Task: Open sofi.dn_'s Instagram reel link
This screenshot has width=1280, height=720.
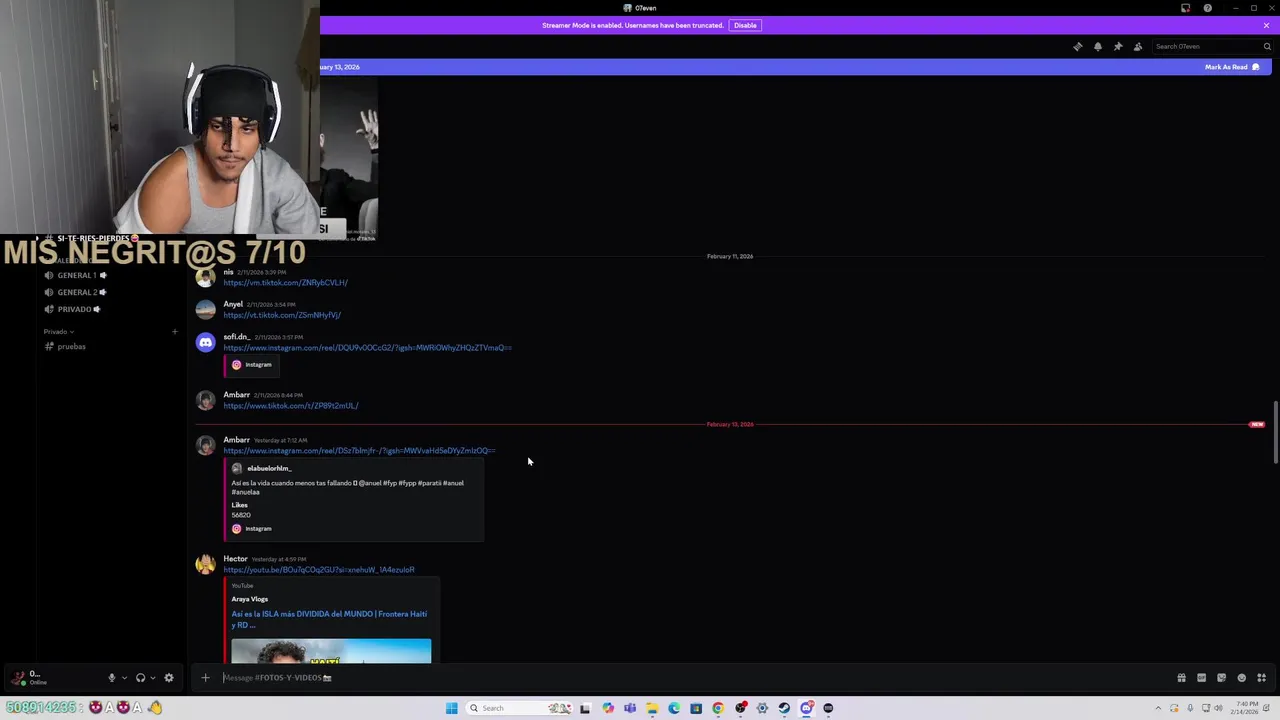Action: 367,348
